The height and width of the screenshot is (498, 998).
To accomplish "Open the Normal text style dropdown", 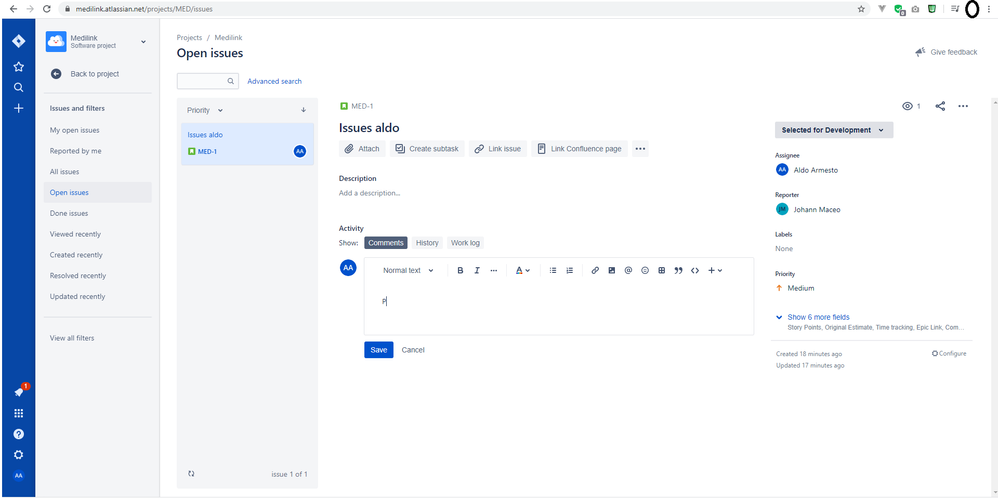I will (408, 270).
